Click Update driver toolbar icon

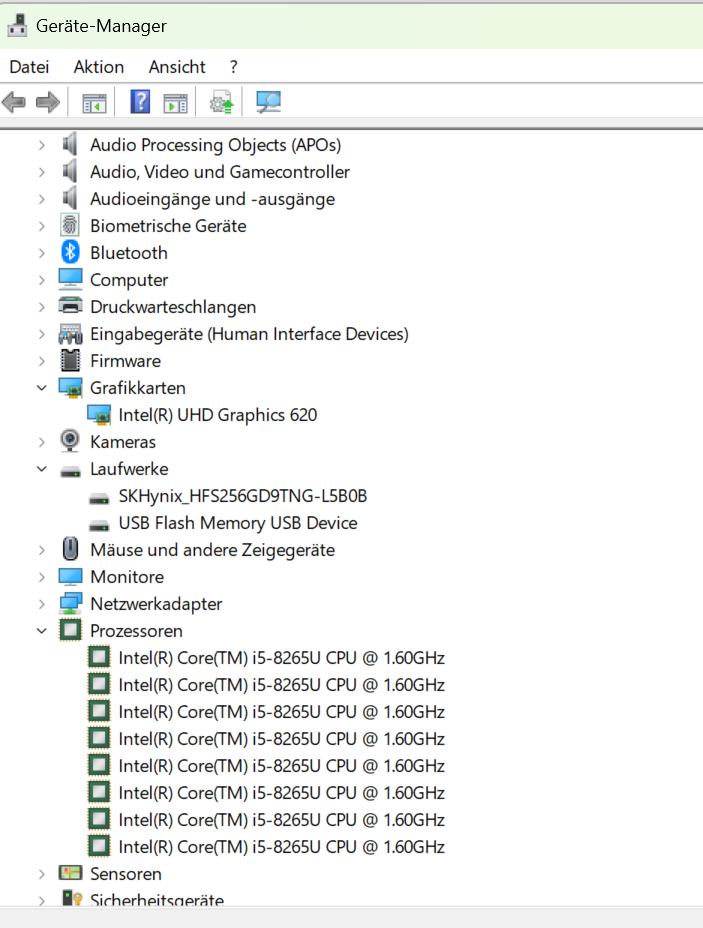221,102
